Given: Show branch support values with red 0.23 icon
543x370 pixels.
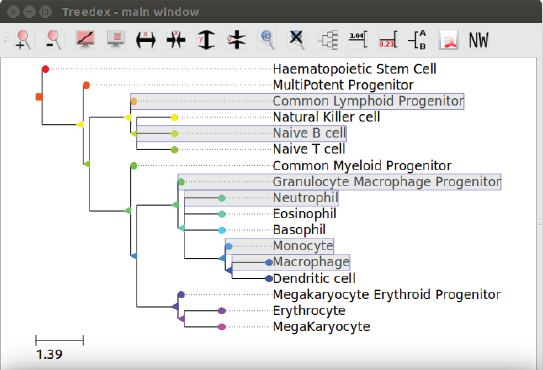Looking at the screenshot, I should 388,39.
